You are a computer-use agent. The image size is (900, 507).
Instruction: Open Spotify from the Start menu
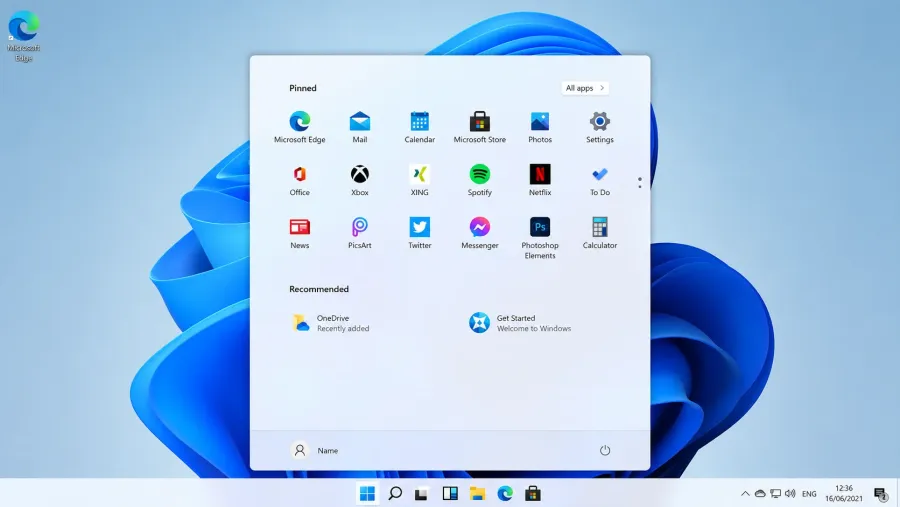[x=480, y=180]
